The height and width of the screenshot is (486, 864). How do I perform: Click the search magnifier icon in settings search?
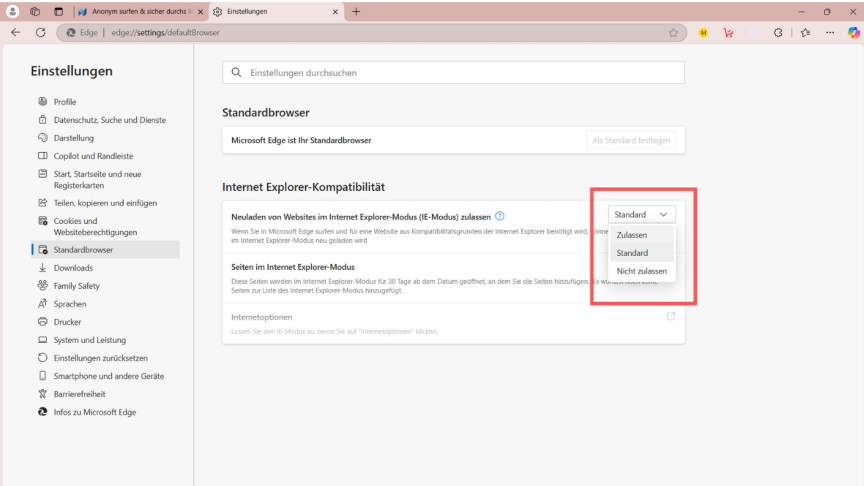point(236,73)
